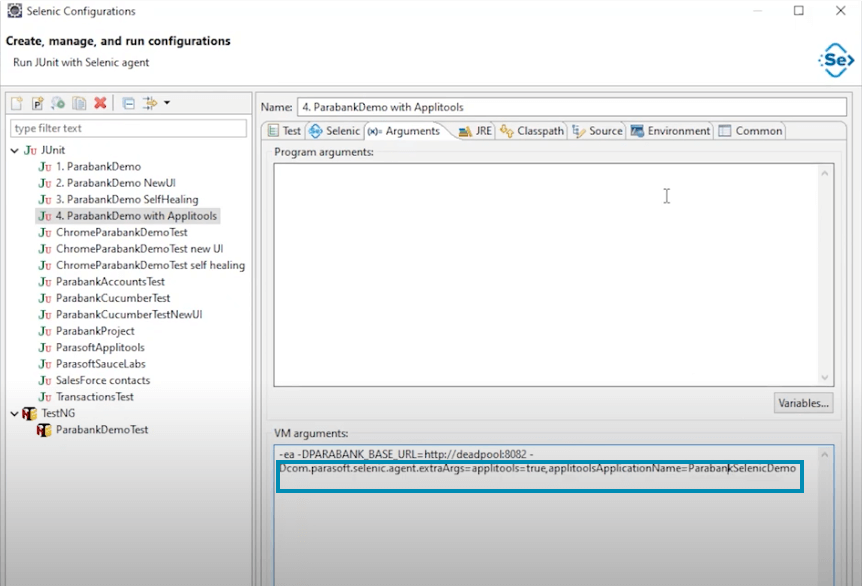Collapse the JUnit tree node
The width and height of the screenshot is (862, 586).
(15, 150)
